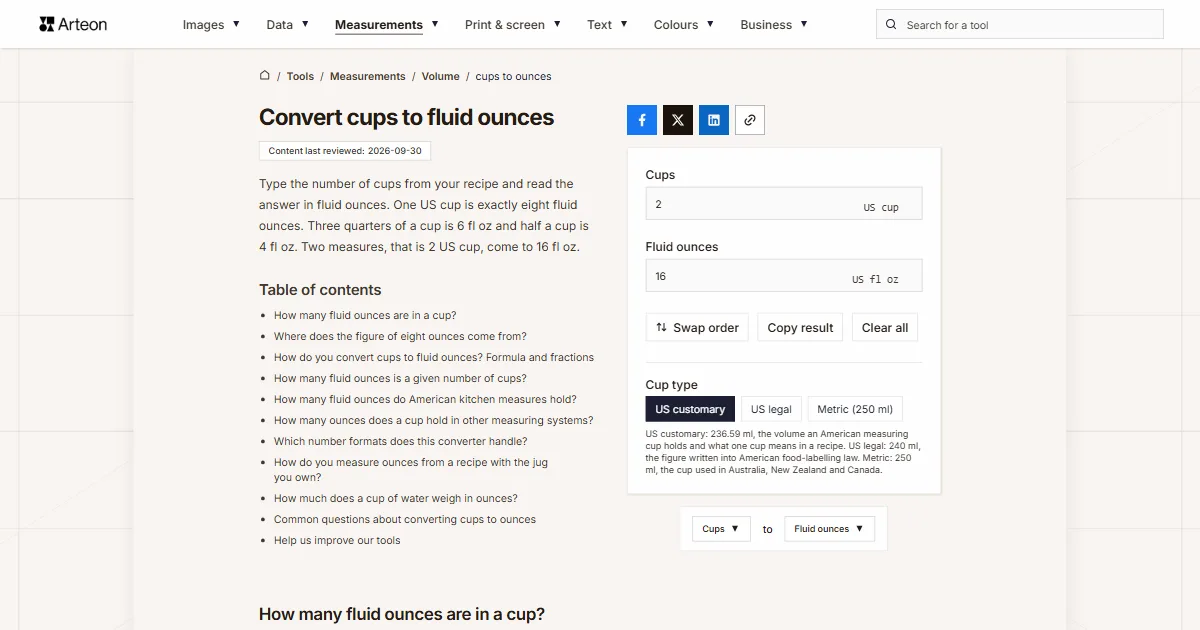
Task: Jump to "Where does the figure of eight ounces come from?"
Action: pyautogui.click(x=400, y=336)
